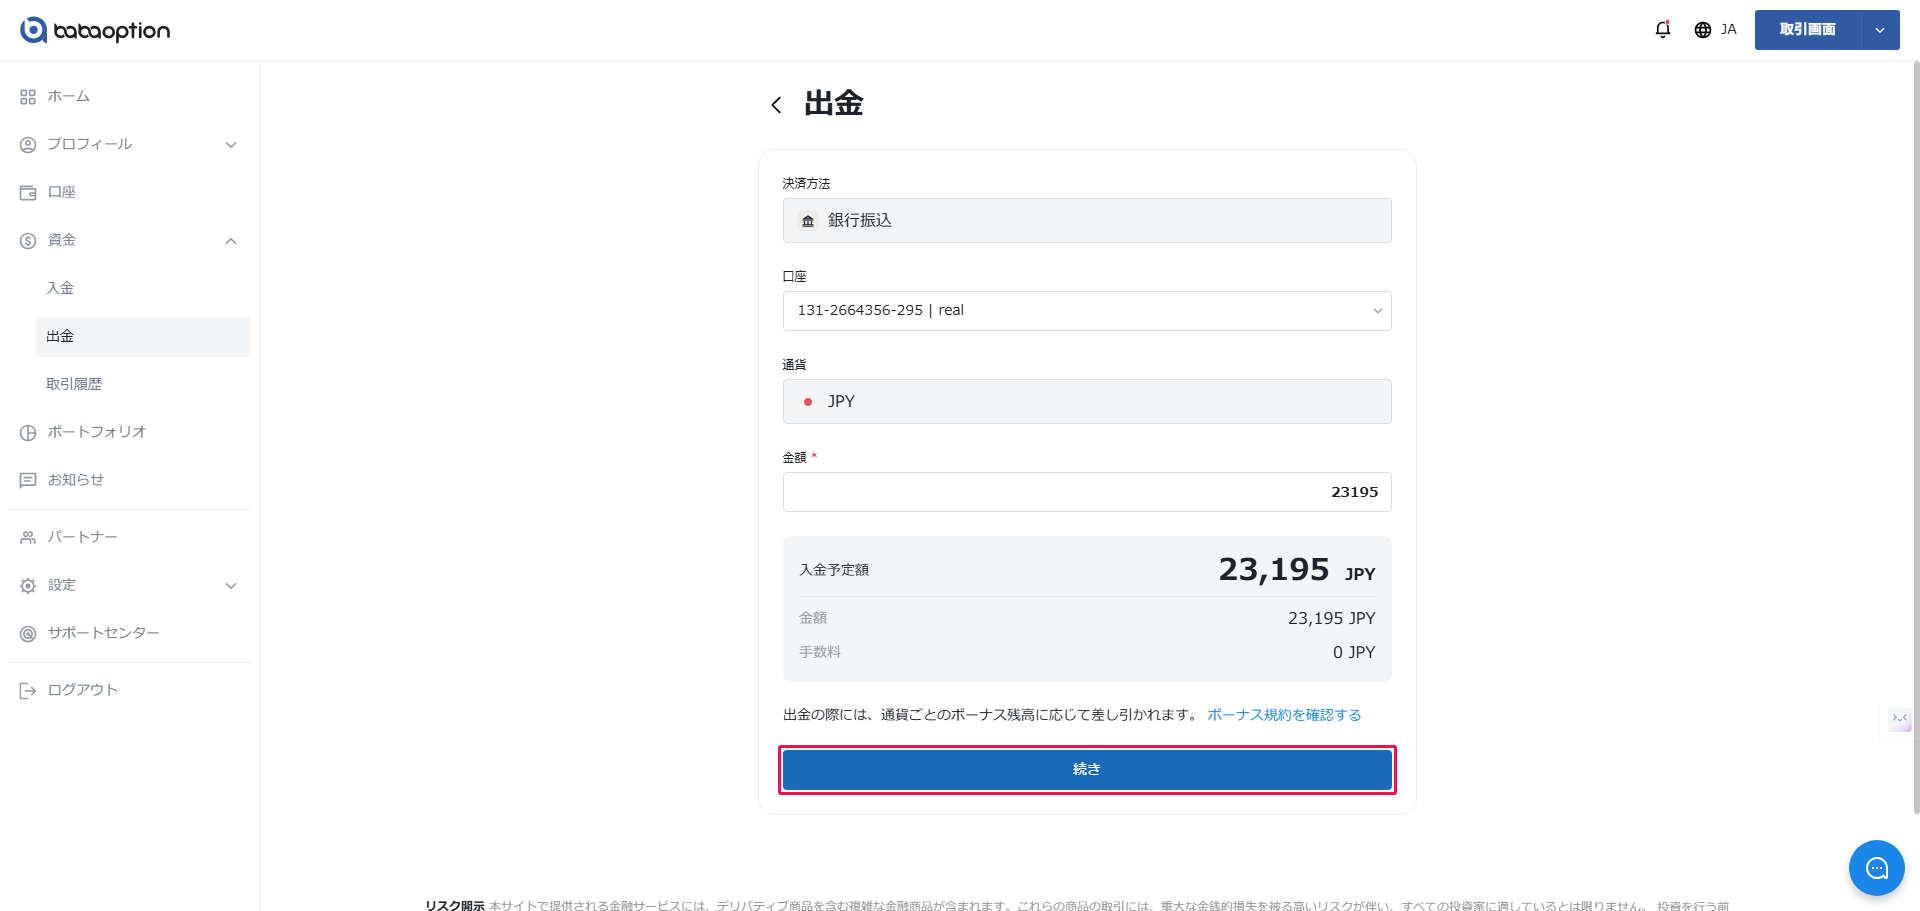This screenshot has height=911, width=1920.
Task: Open the language selector globe icon
Action: tap(1703, 30)
